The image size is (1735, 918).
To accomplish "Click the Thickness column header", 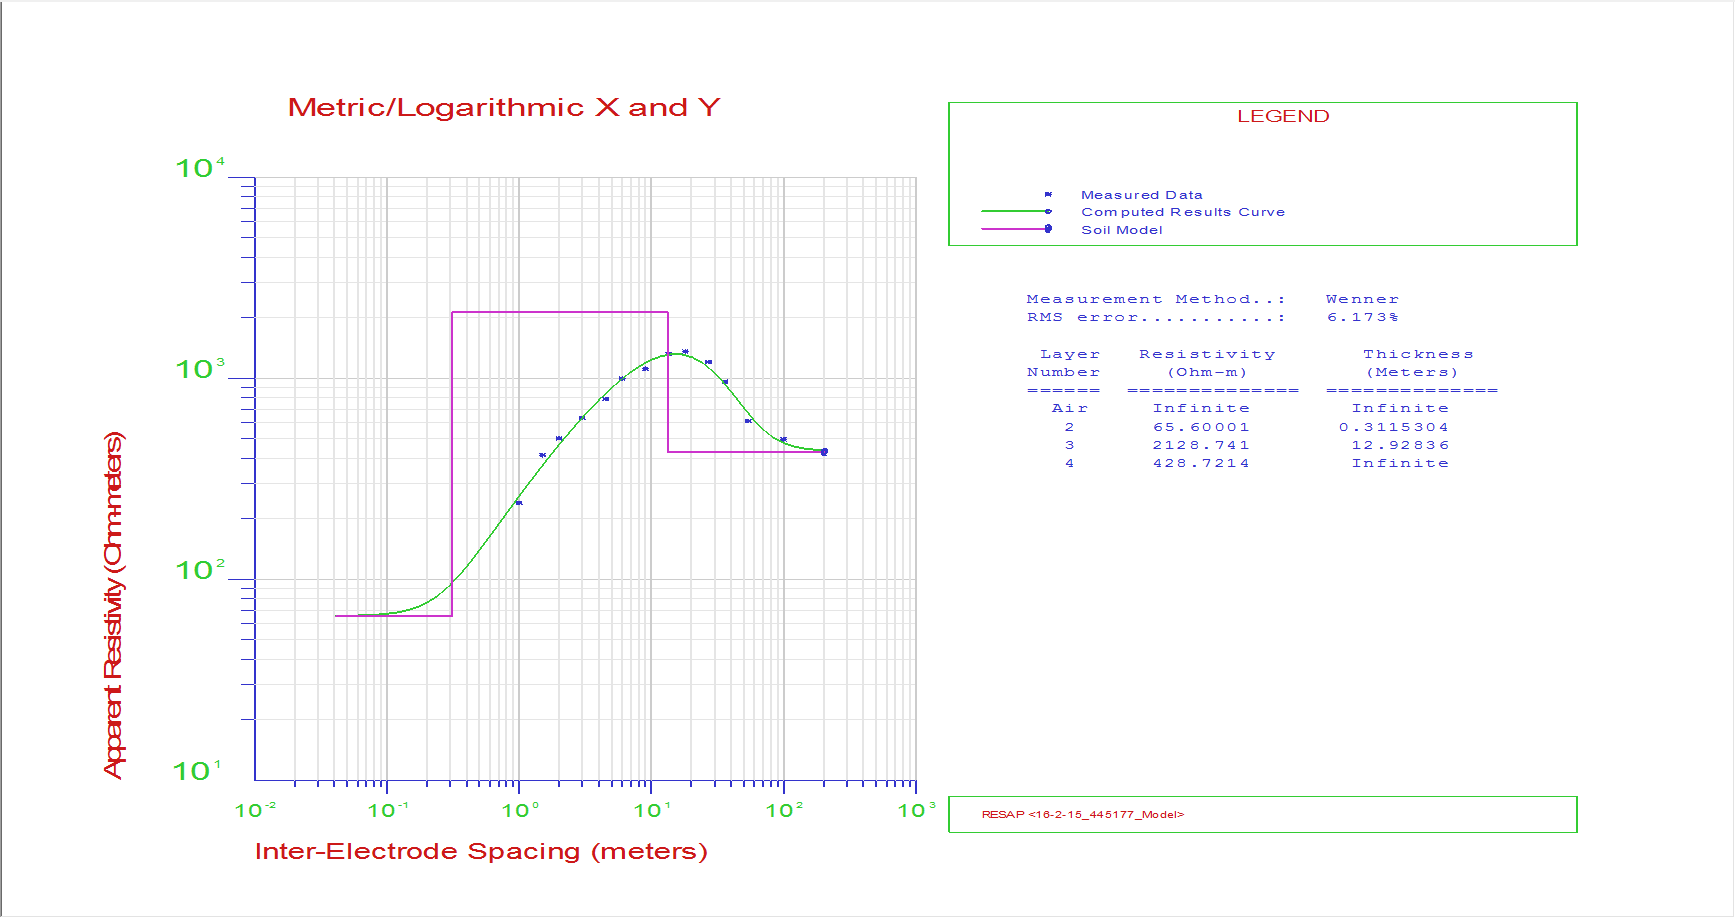I will (x=1417, y=354).
